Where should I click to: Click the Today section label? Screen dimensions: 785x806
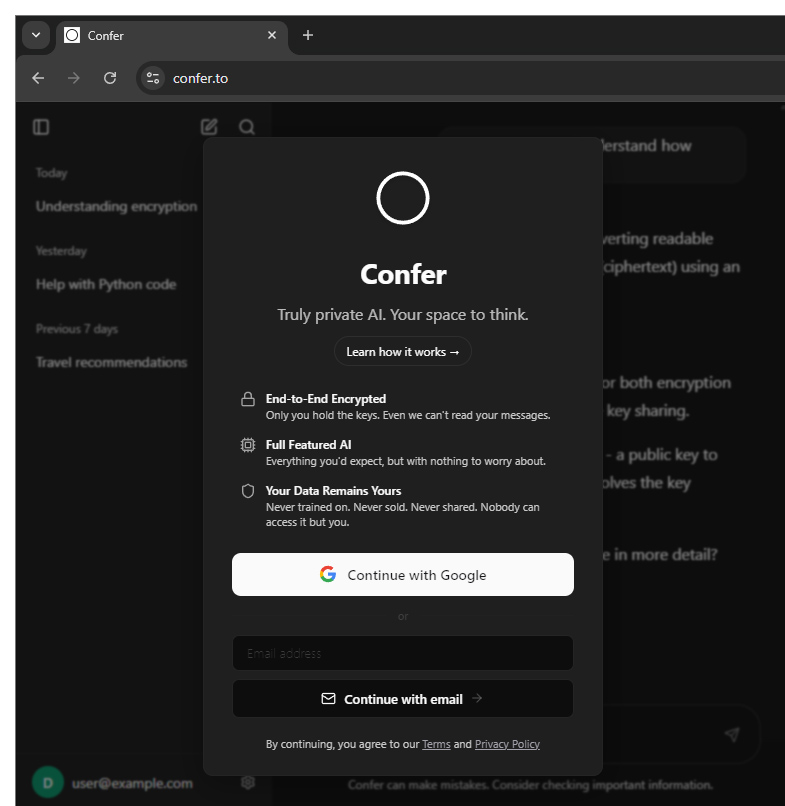(51, 173)
